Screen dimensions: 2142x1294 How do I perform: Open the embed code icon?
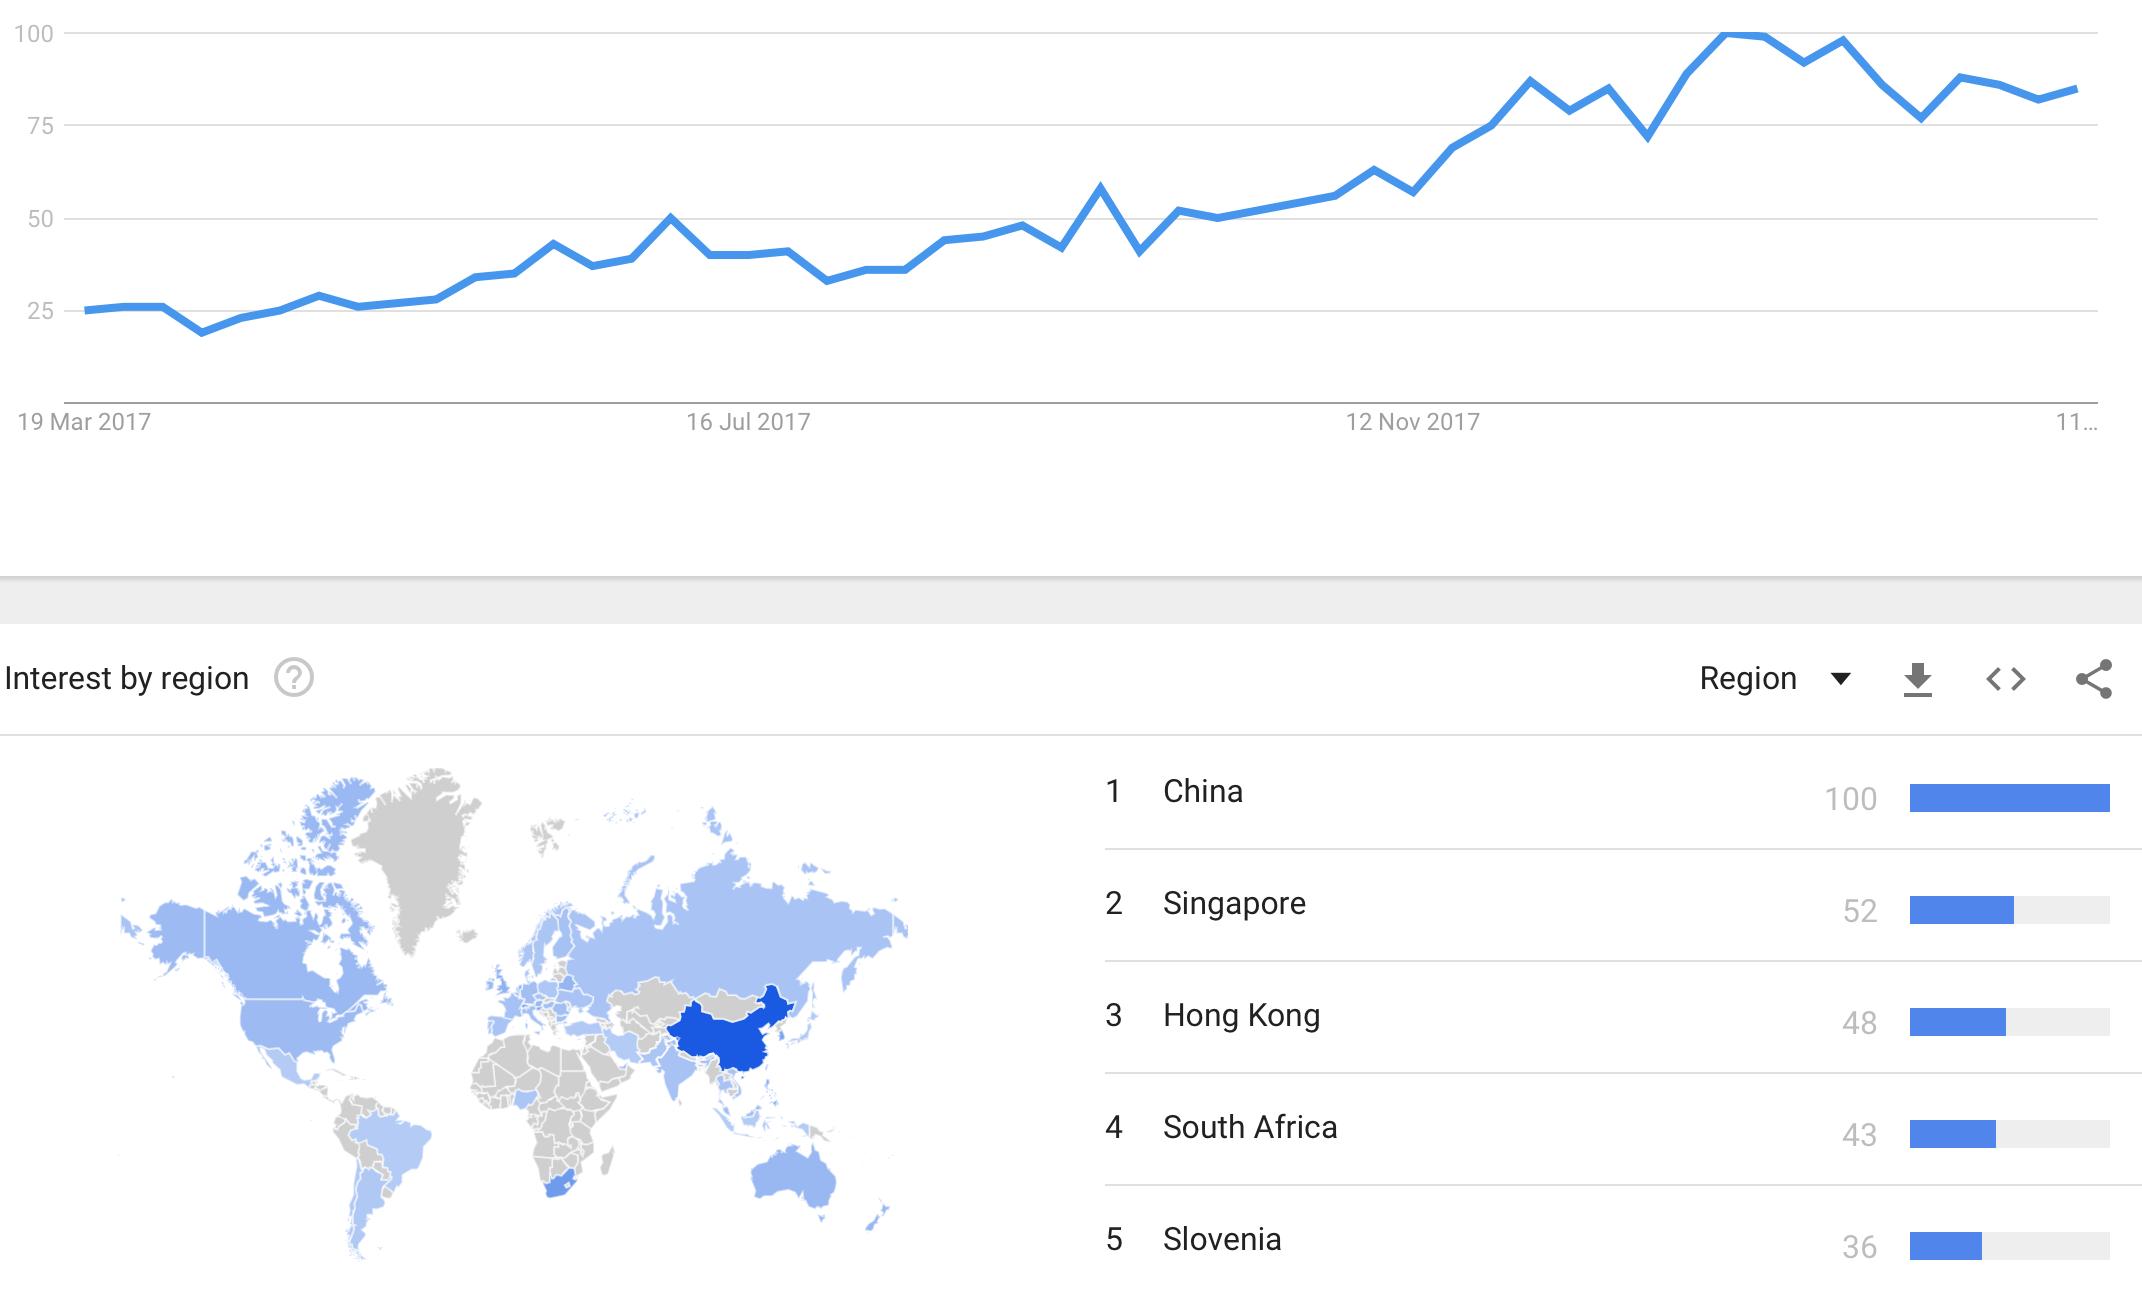(x=2005, y=679)
